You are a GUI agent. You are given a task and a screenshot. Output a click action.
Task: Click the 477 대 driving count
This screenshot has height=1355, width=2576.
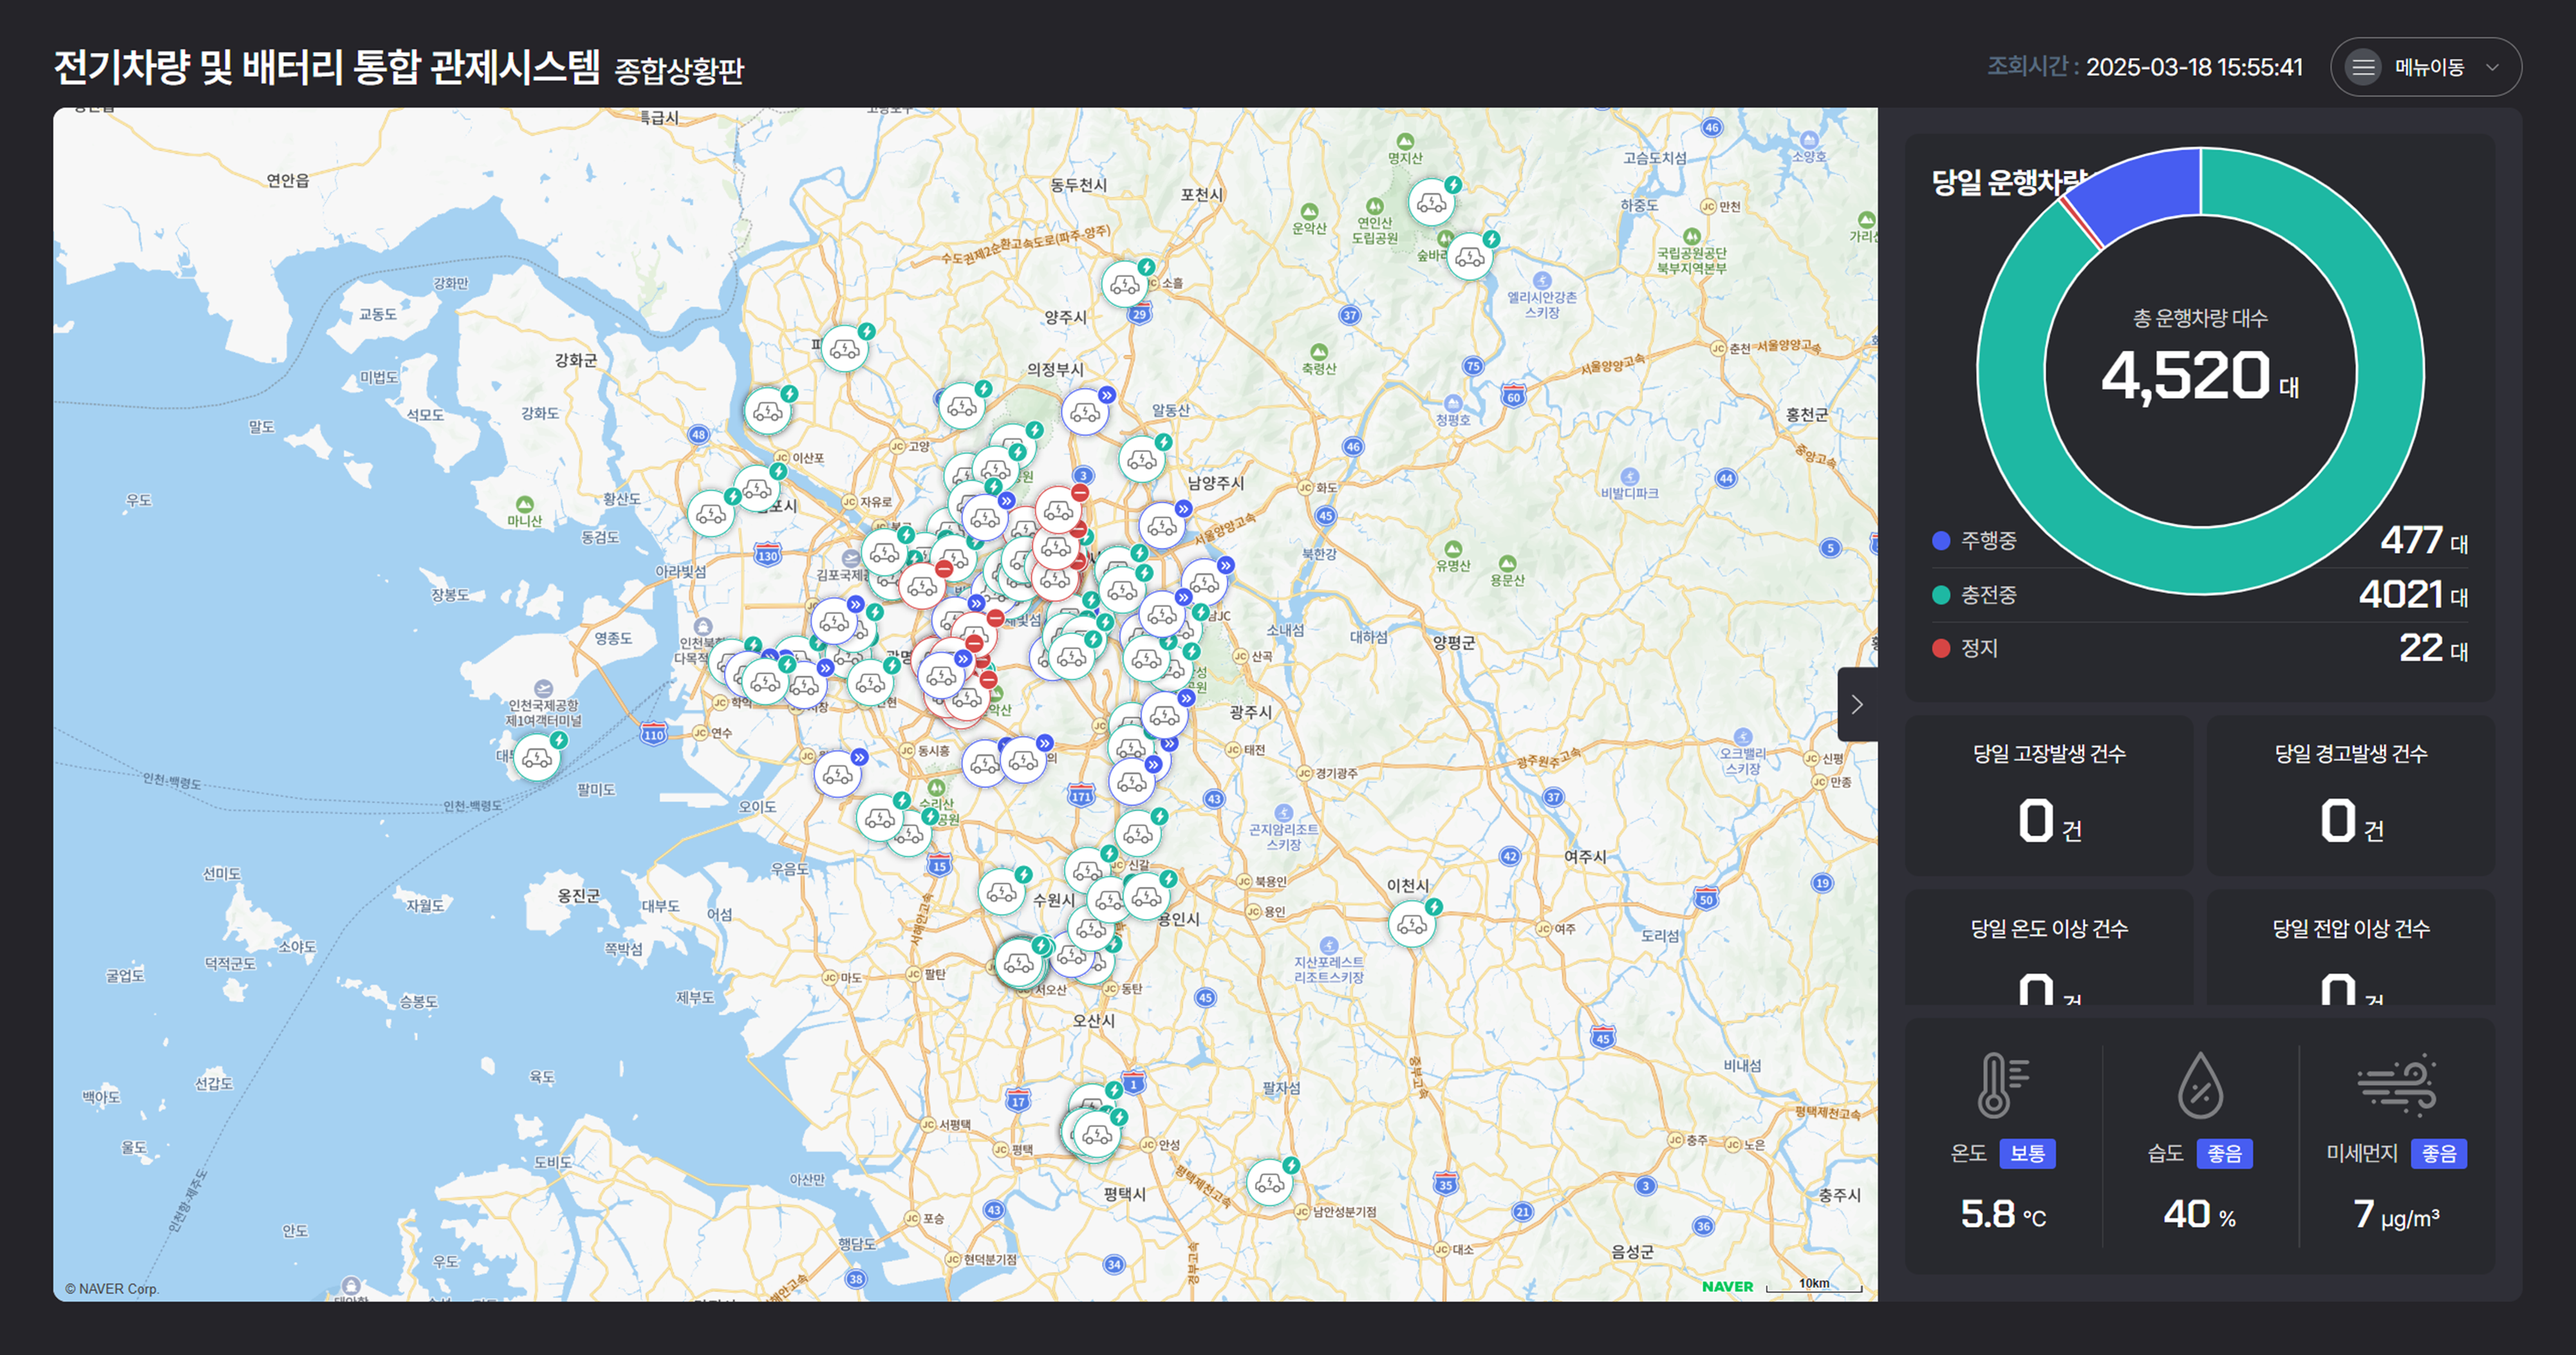click(x=2424, y=541)
